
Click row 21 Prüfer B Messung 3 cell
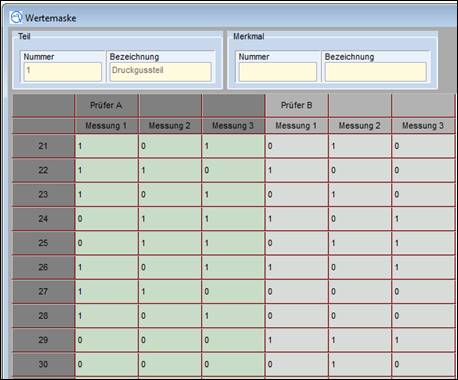coord(423,146)
